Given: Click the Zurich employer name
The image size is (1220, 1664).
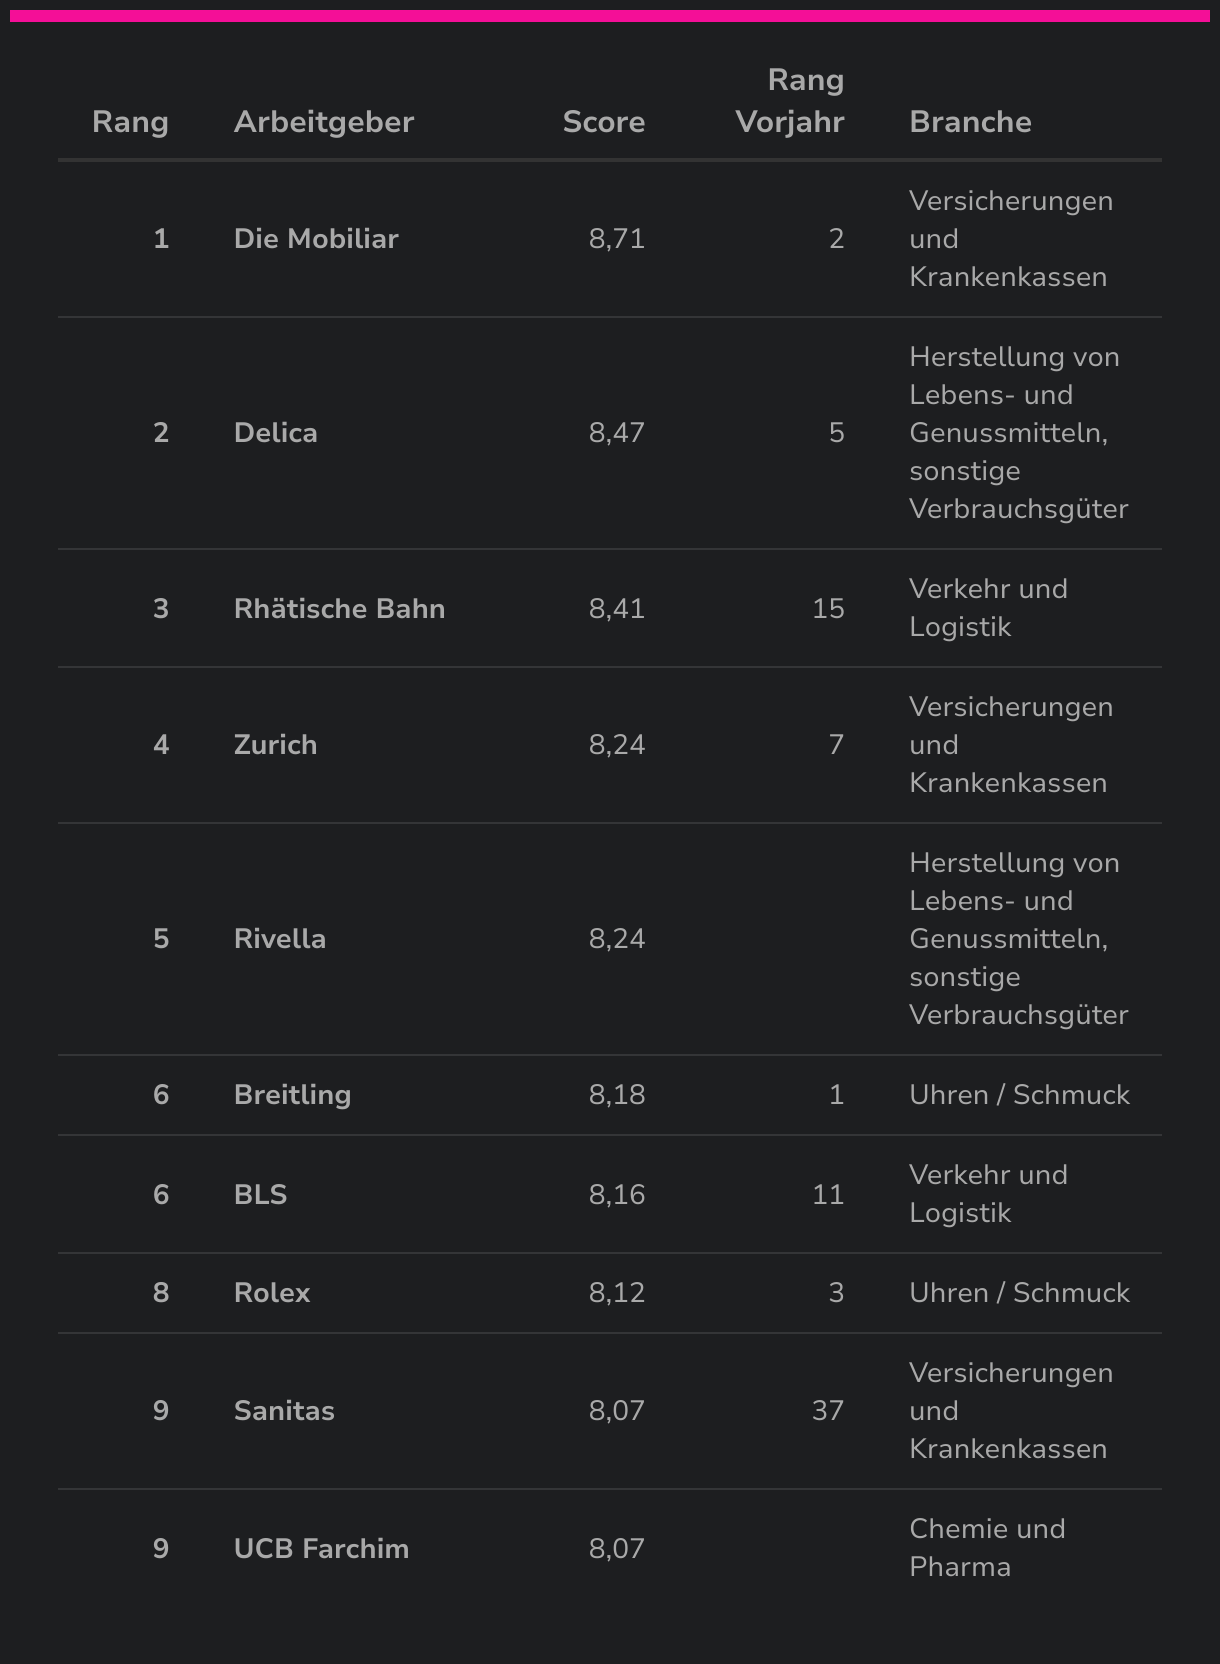Looking at the screenshot, I should [x=275, y=745].
